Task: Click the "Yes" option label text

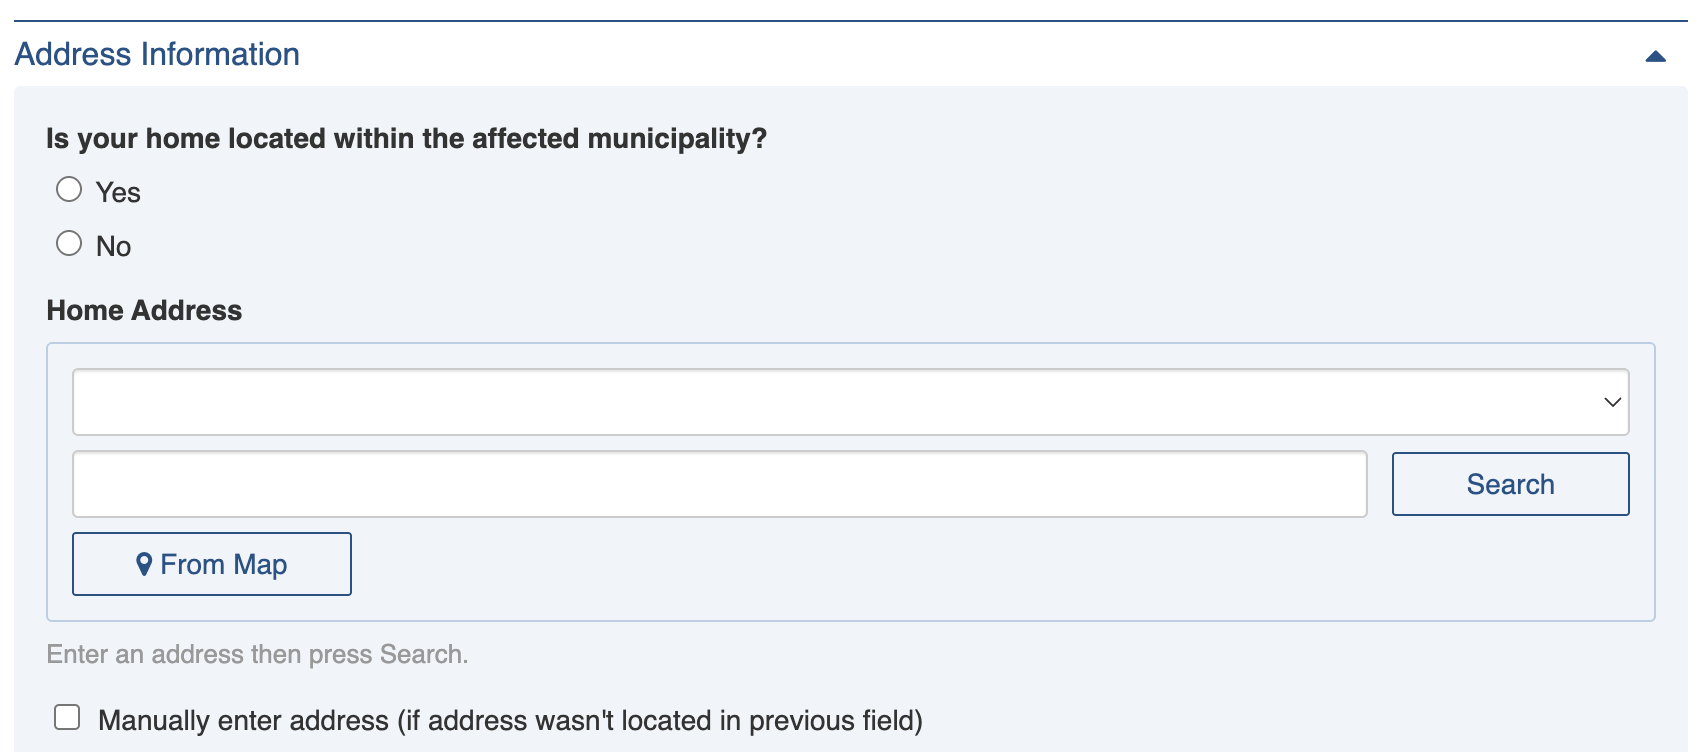Action: pos(118,192)
